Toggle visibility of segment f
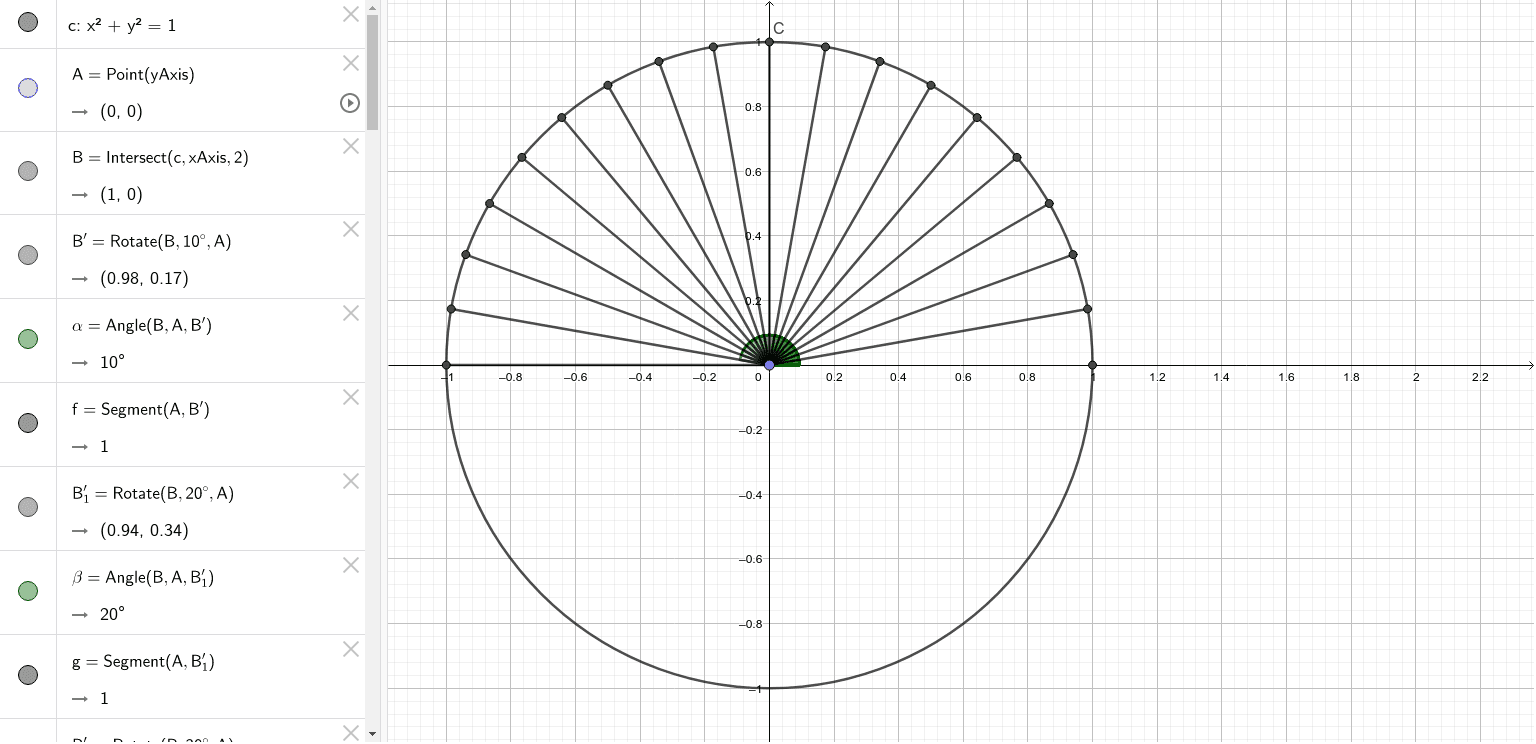The image size is (1536, 744). (28, 423)
